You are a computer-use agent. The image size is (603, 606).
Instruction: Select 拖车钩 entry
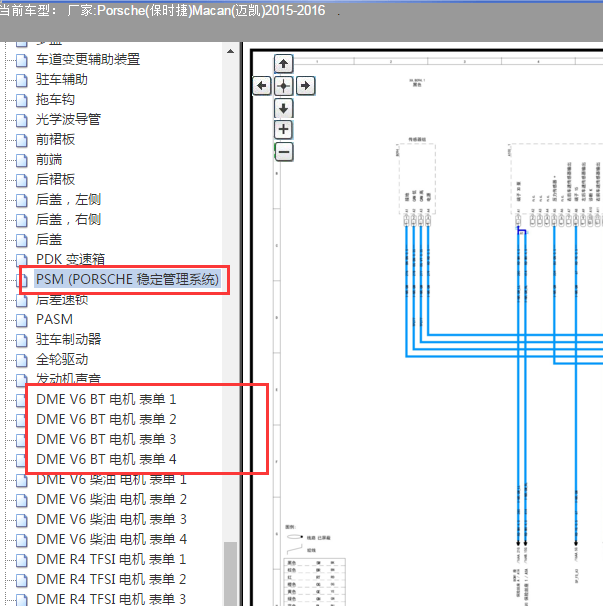click(55, 100)
